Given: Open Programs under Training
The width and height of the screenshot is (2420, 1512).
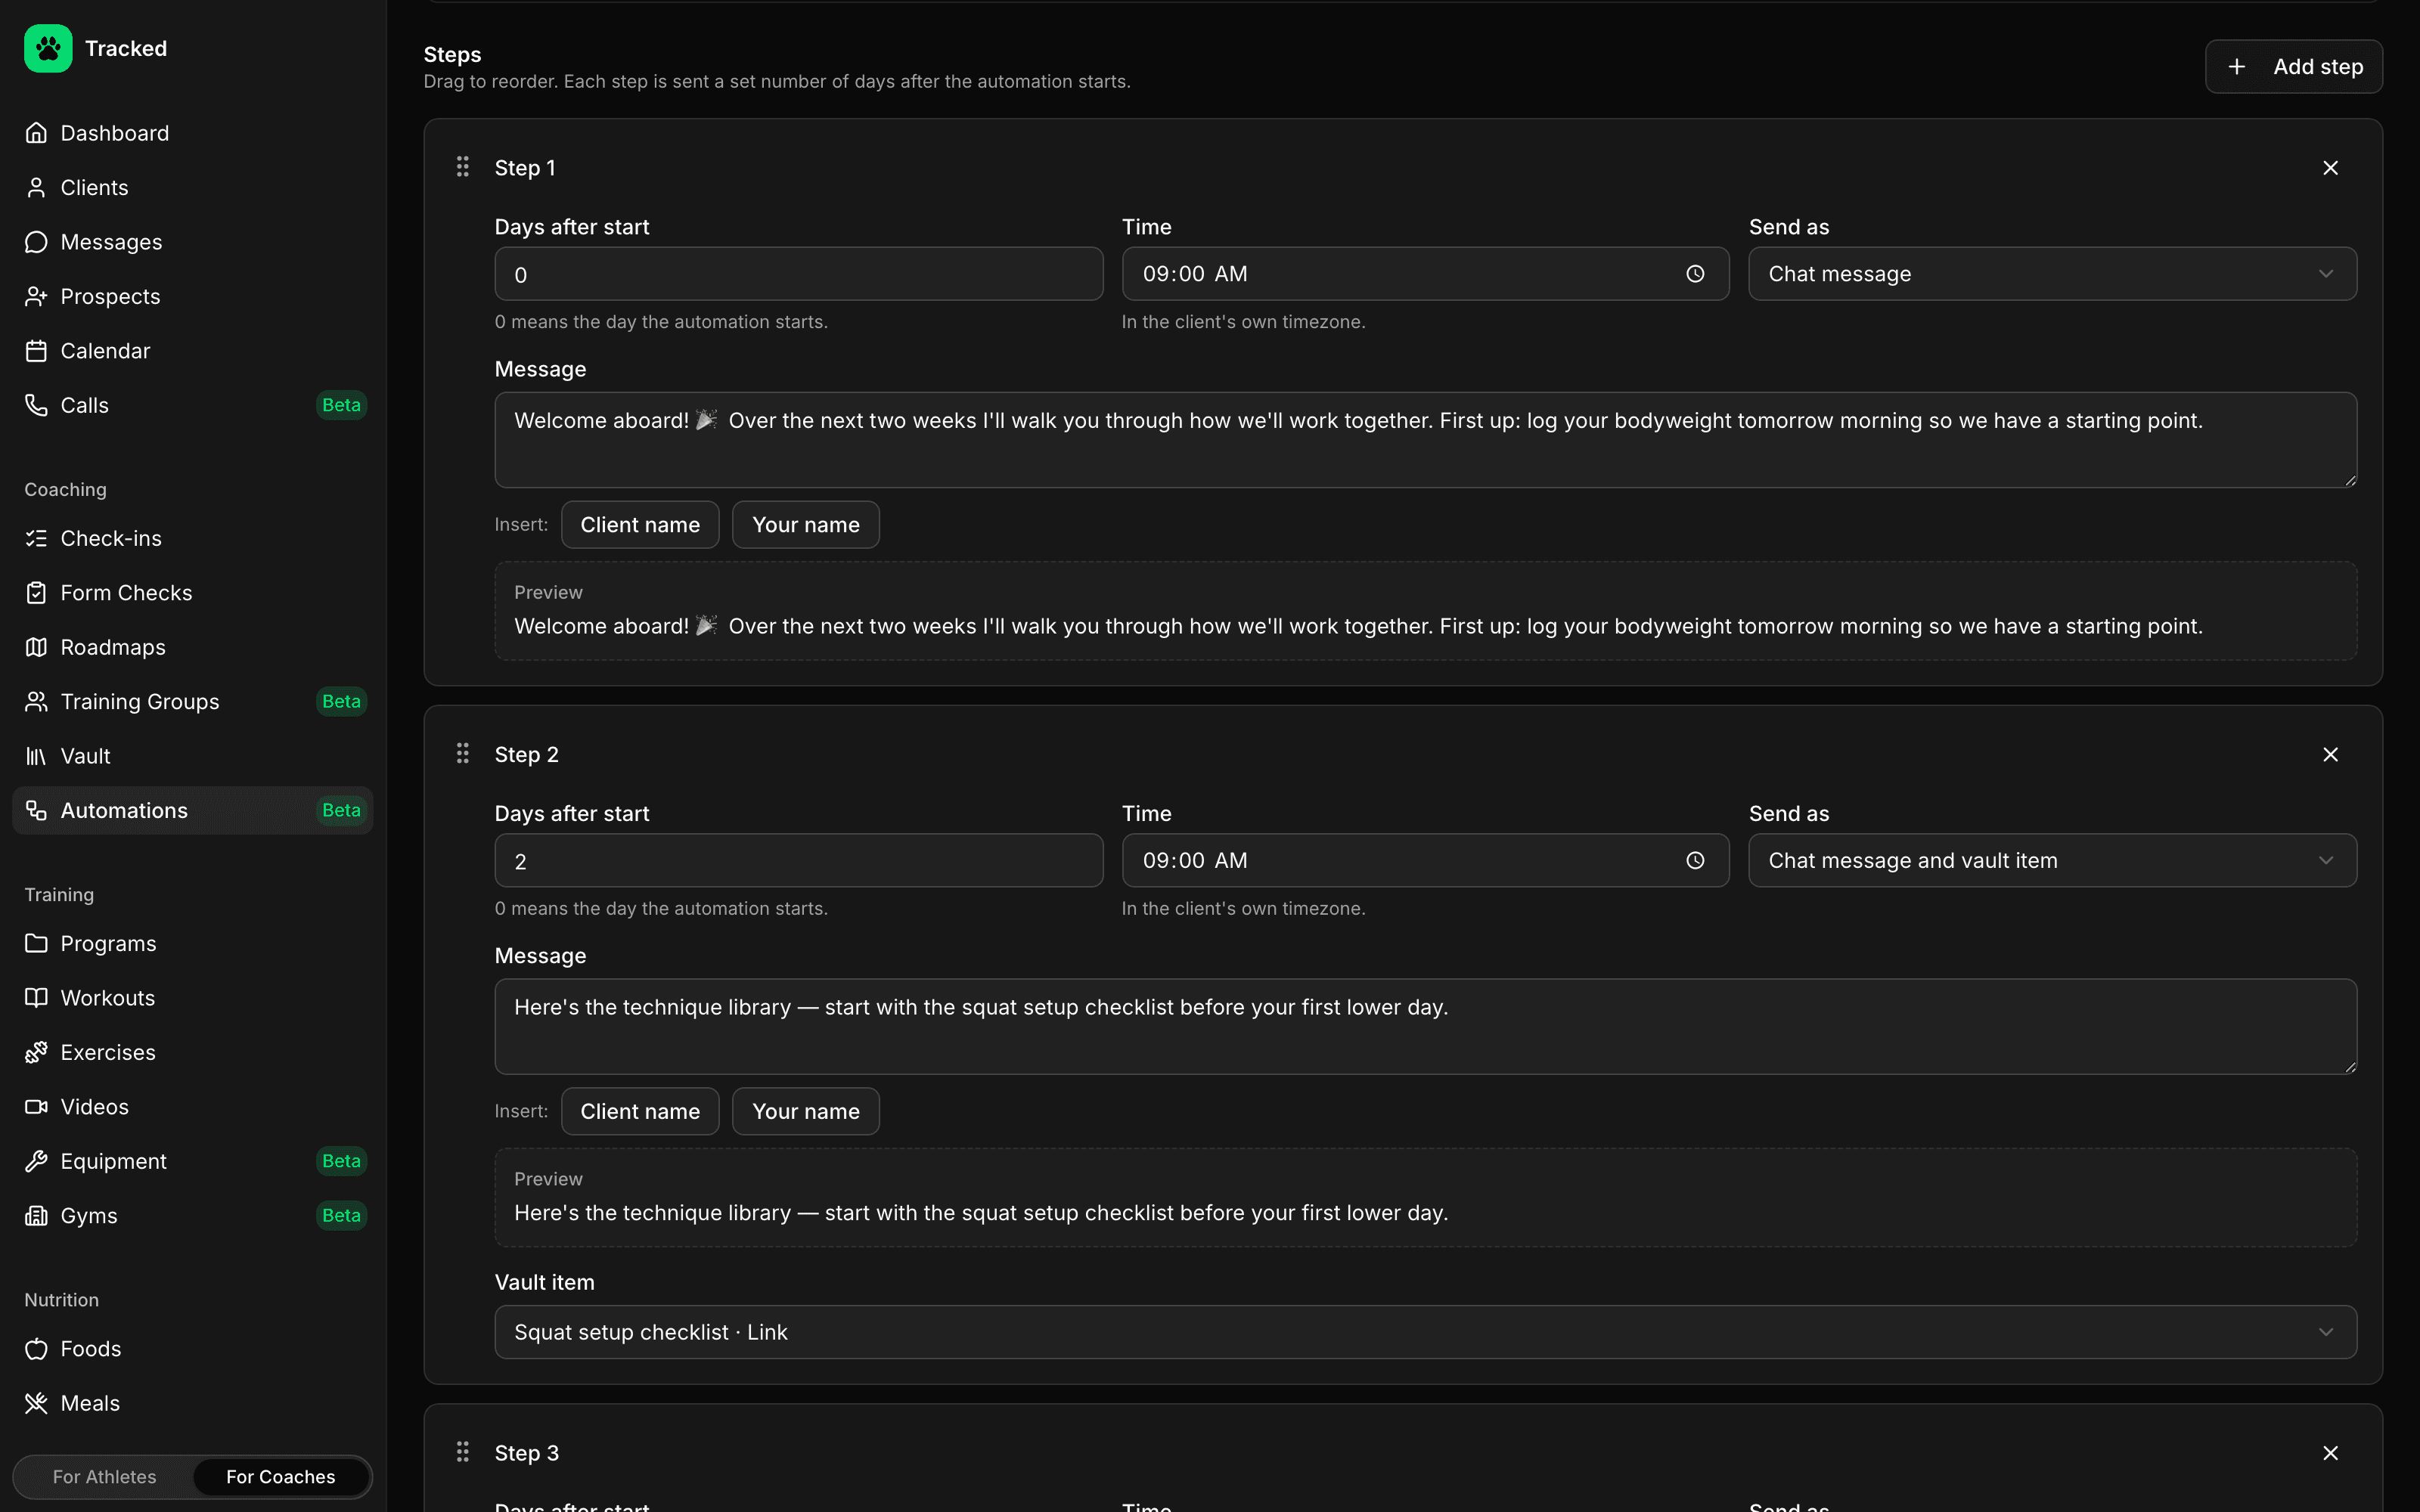Looking at the screenshot, I should (192, 943).
